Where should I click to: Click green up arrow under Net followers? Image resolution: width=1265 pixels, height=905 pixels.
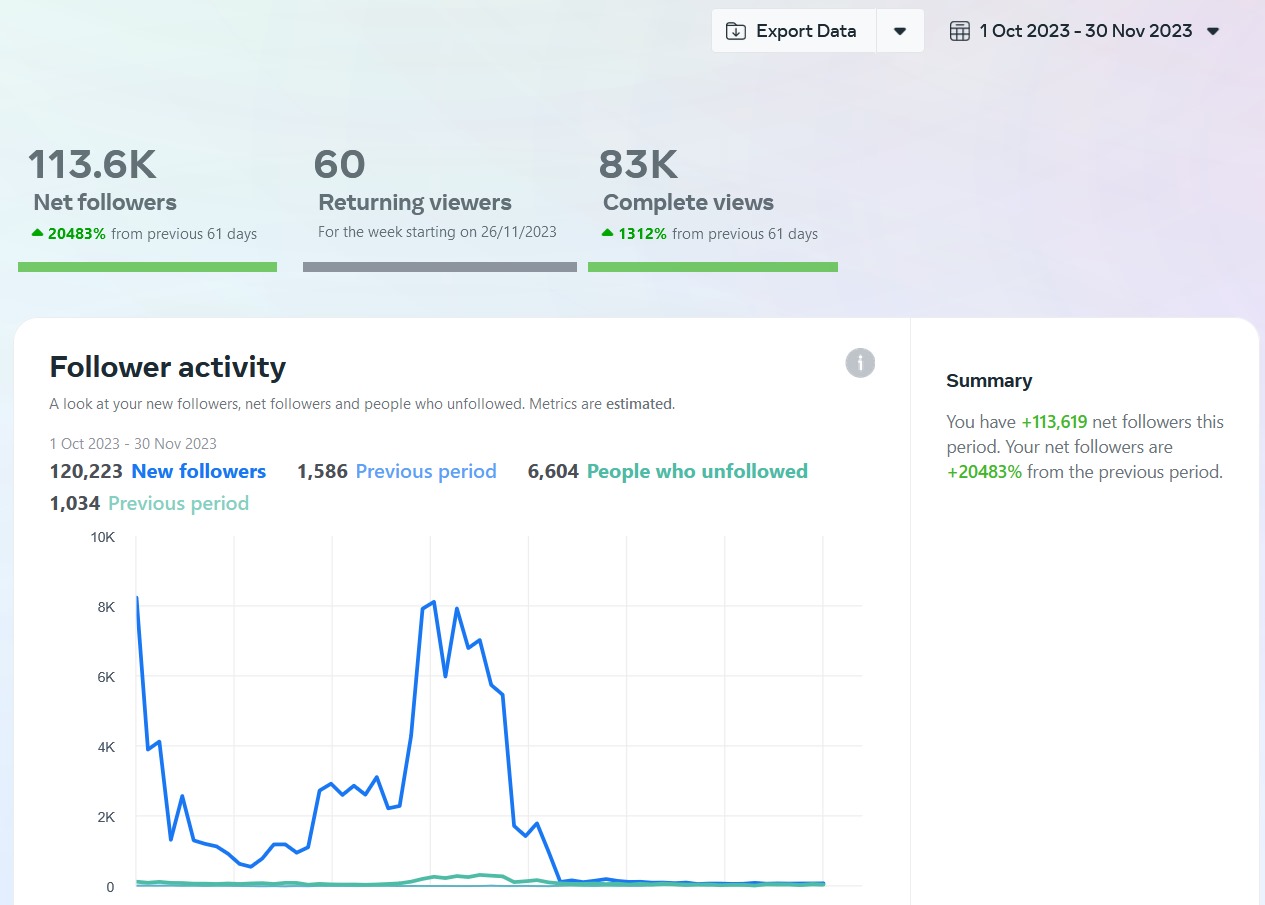(38, 233)
